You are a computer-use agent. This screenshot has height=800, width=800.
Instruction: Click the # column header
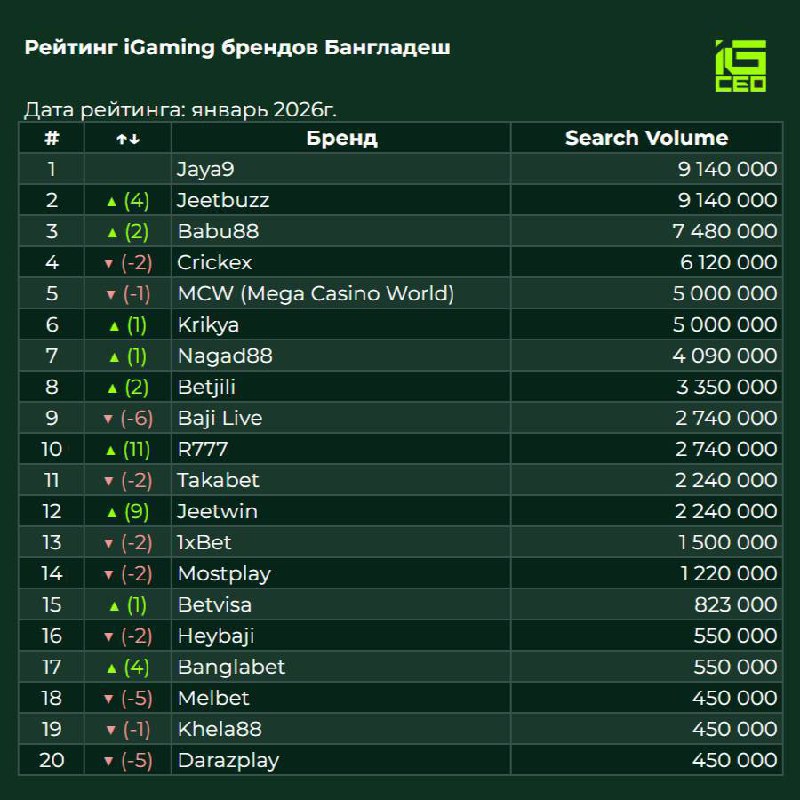point(52,138)
